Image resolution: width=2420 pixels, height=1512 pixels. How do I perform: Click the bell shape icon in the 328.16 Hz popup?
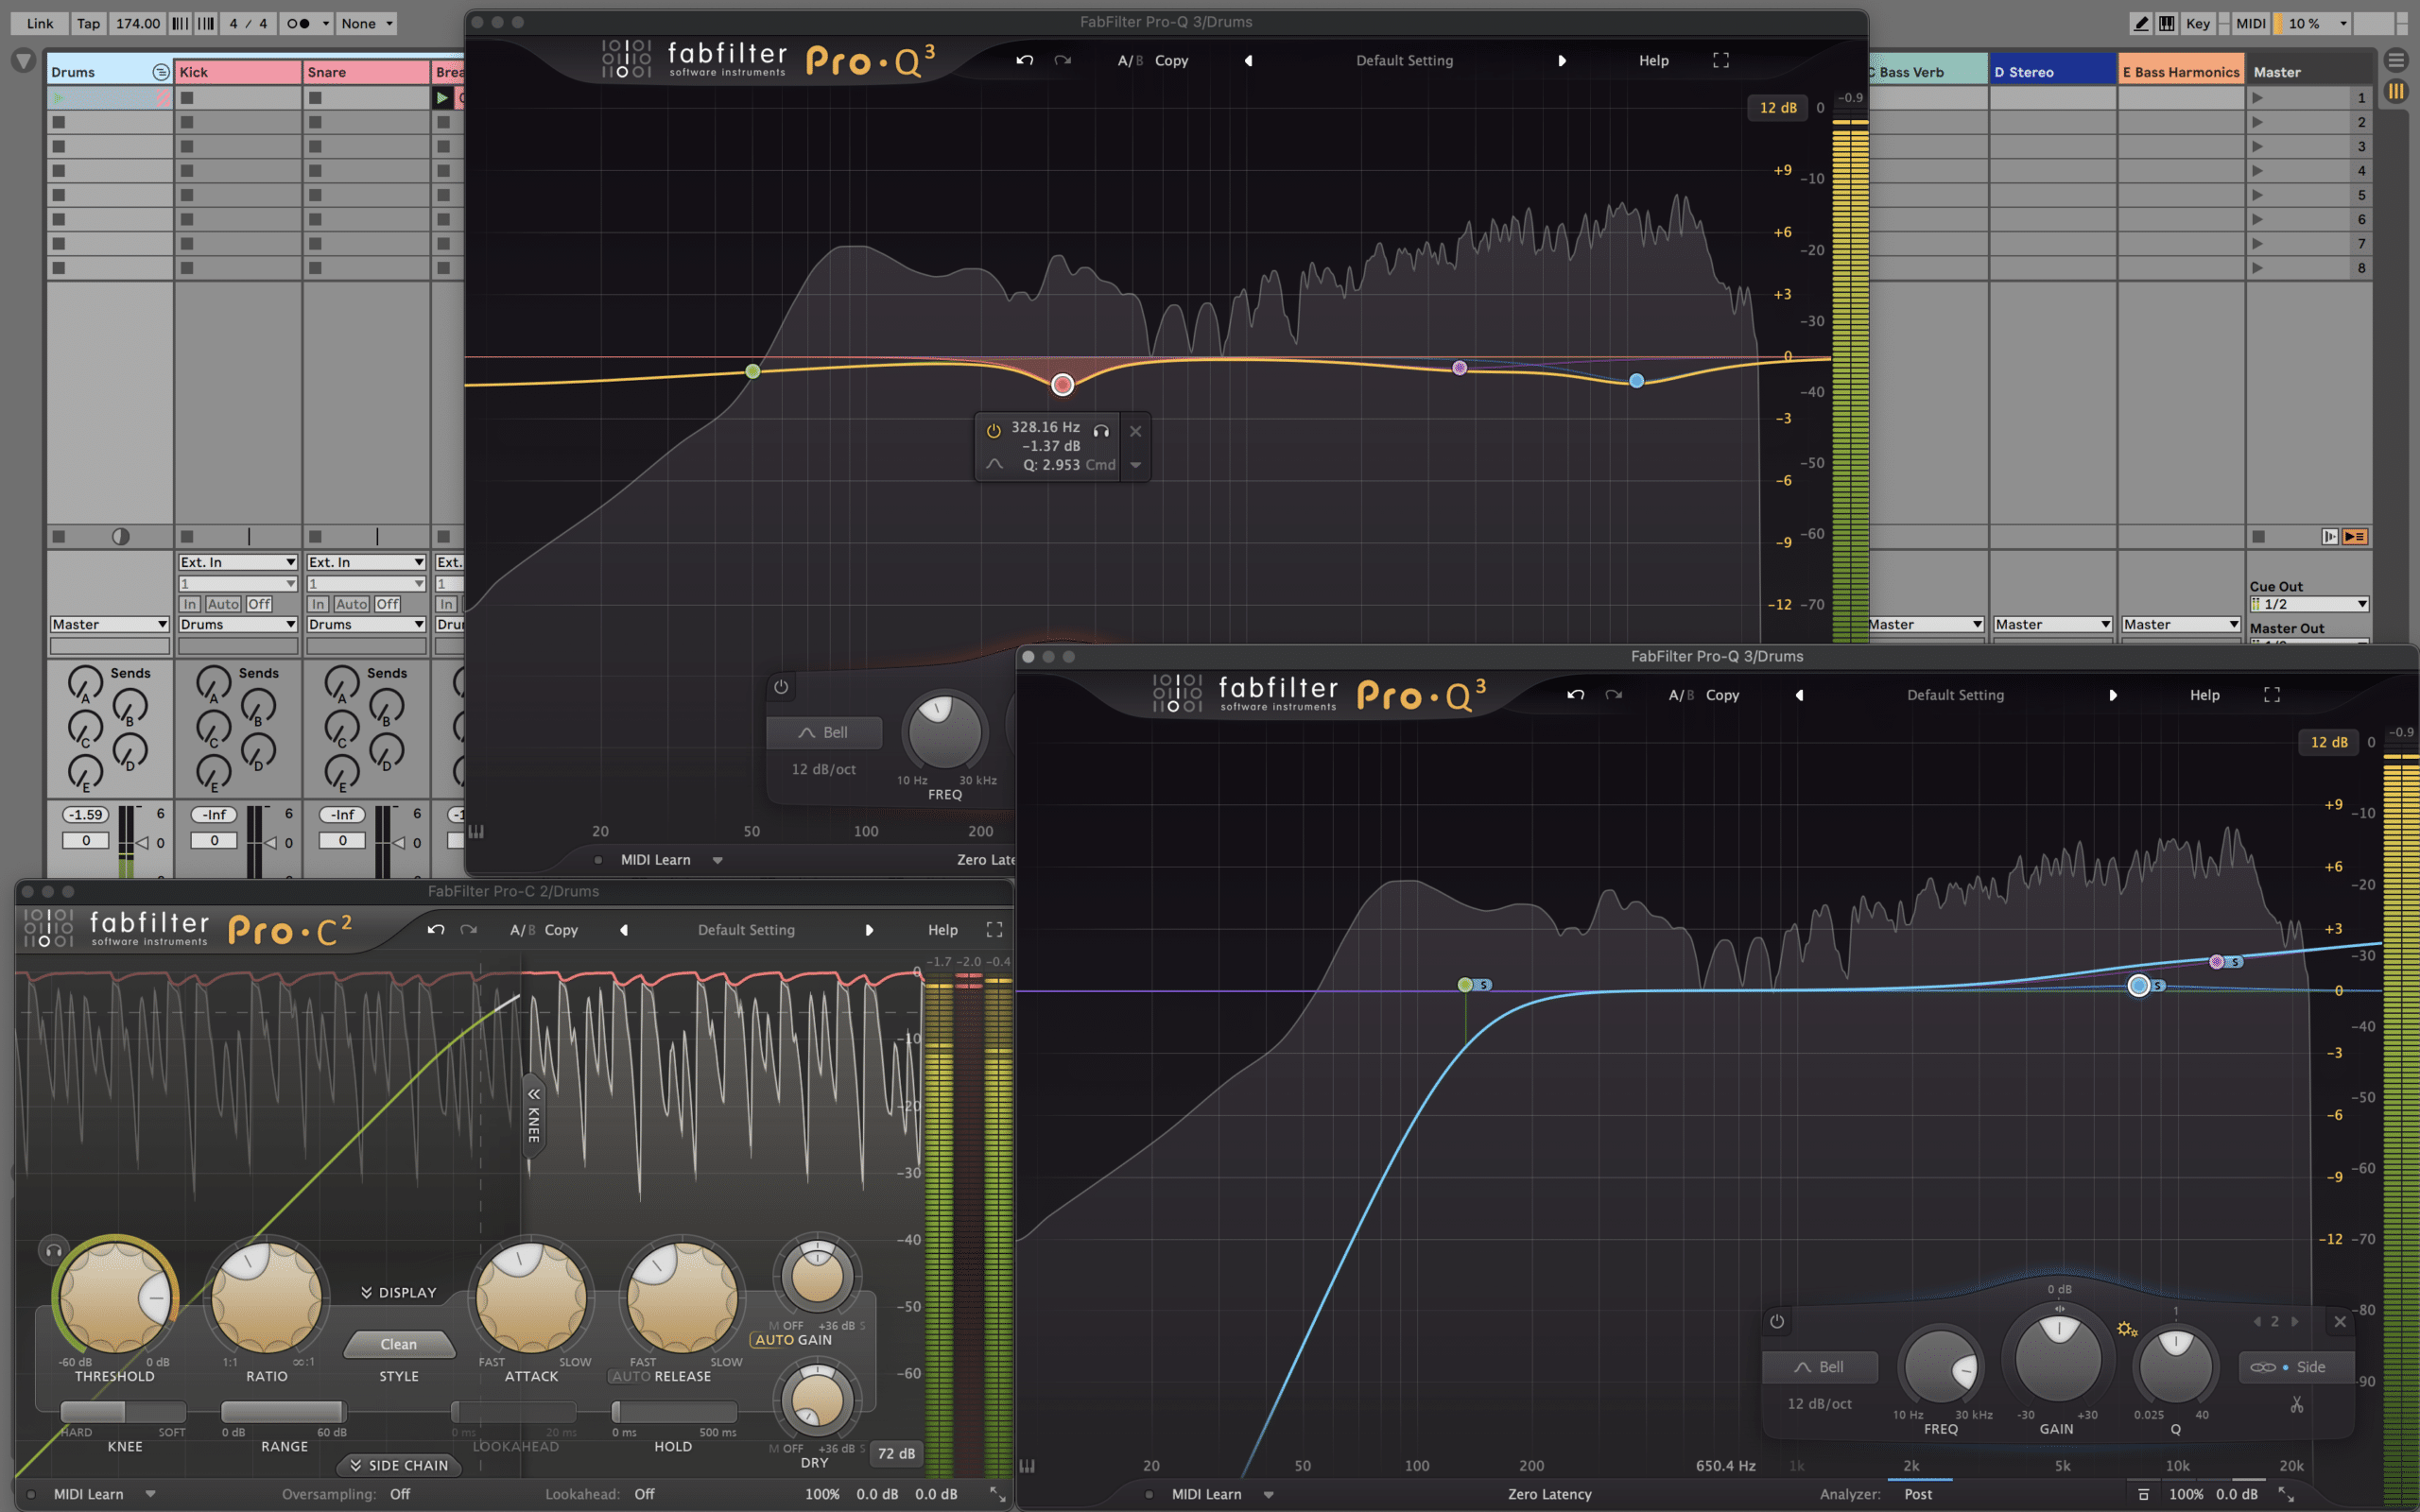click(994, 464)
